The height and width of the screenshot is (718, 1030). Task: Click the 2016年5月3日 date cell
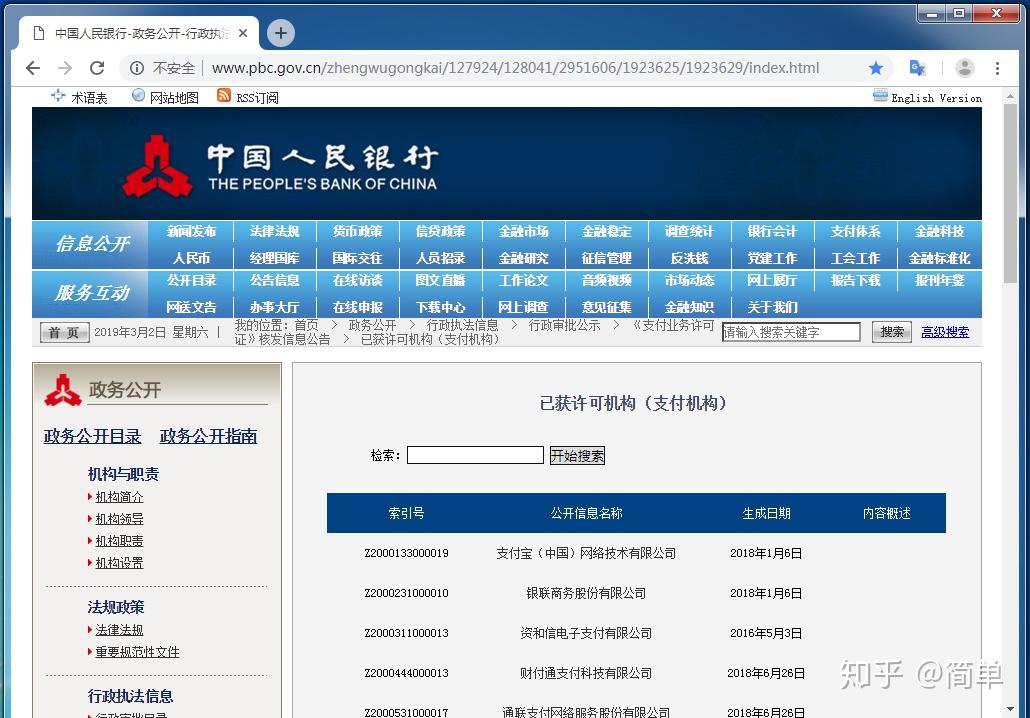766,633
